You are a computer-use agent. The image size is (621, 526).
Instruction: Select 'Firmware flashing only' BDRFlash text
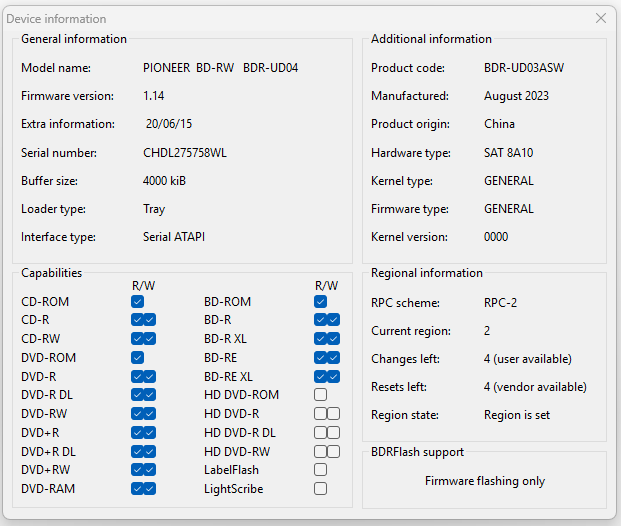(485, 481)
